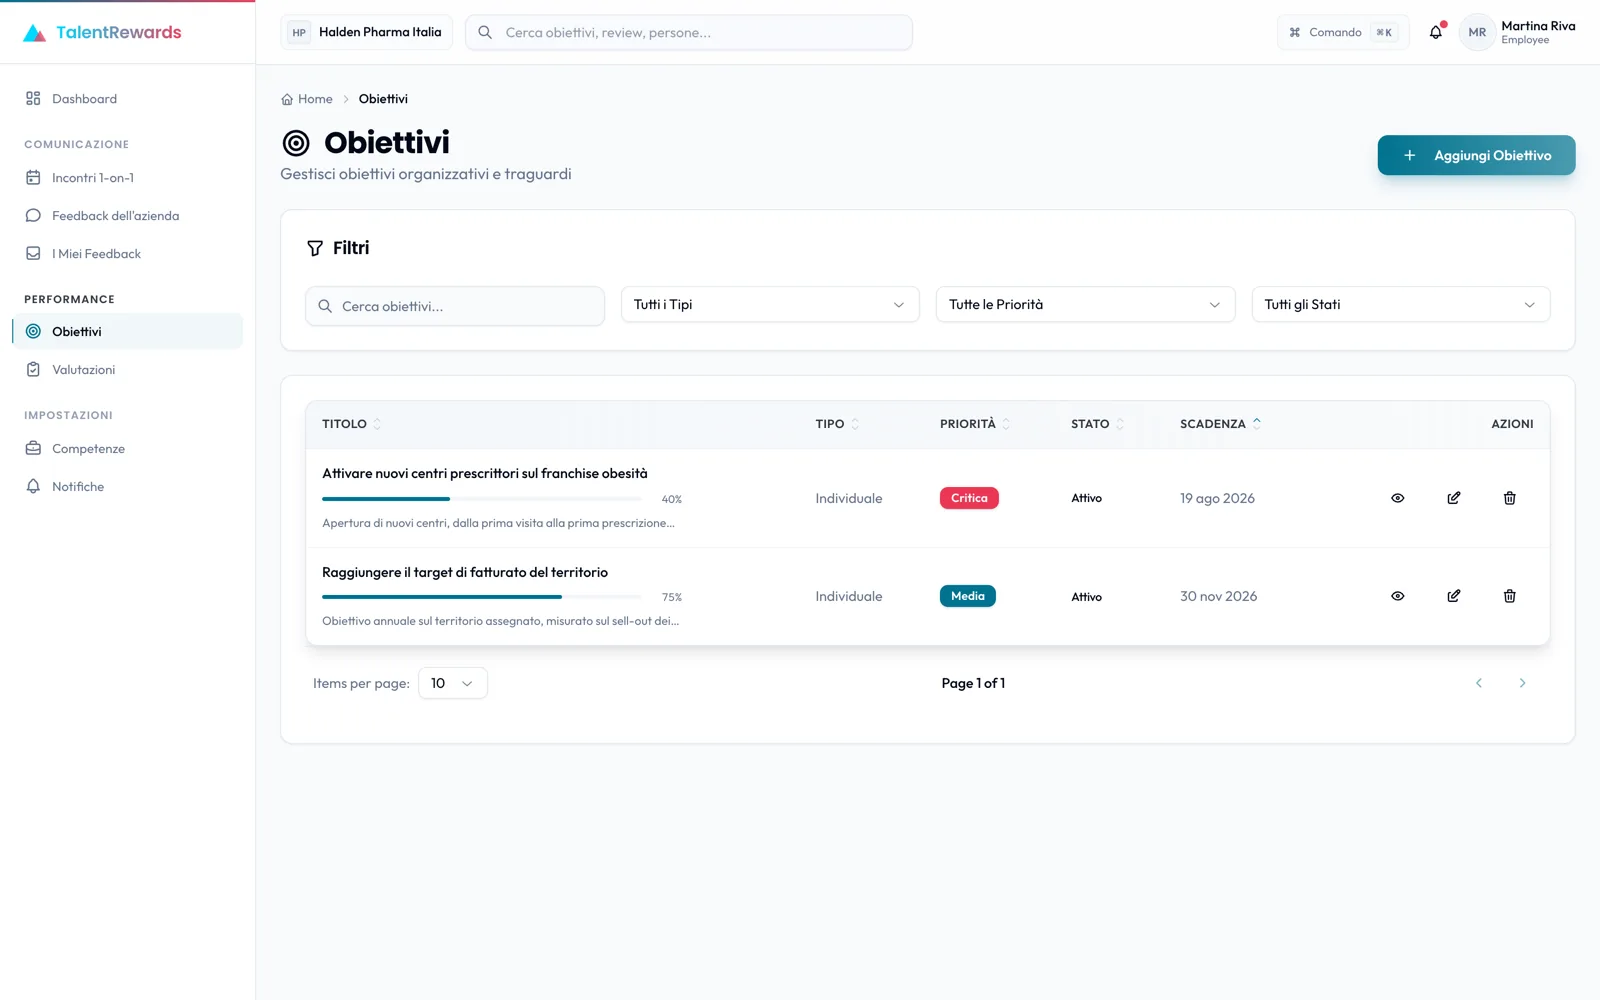
Task: Click the MR user avatar
Action: tap(1477, 32)
